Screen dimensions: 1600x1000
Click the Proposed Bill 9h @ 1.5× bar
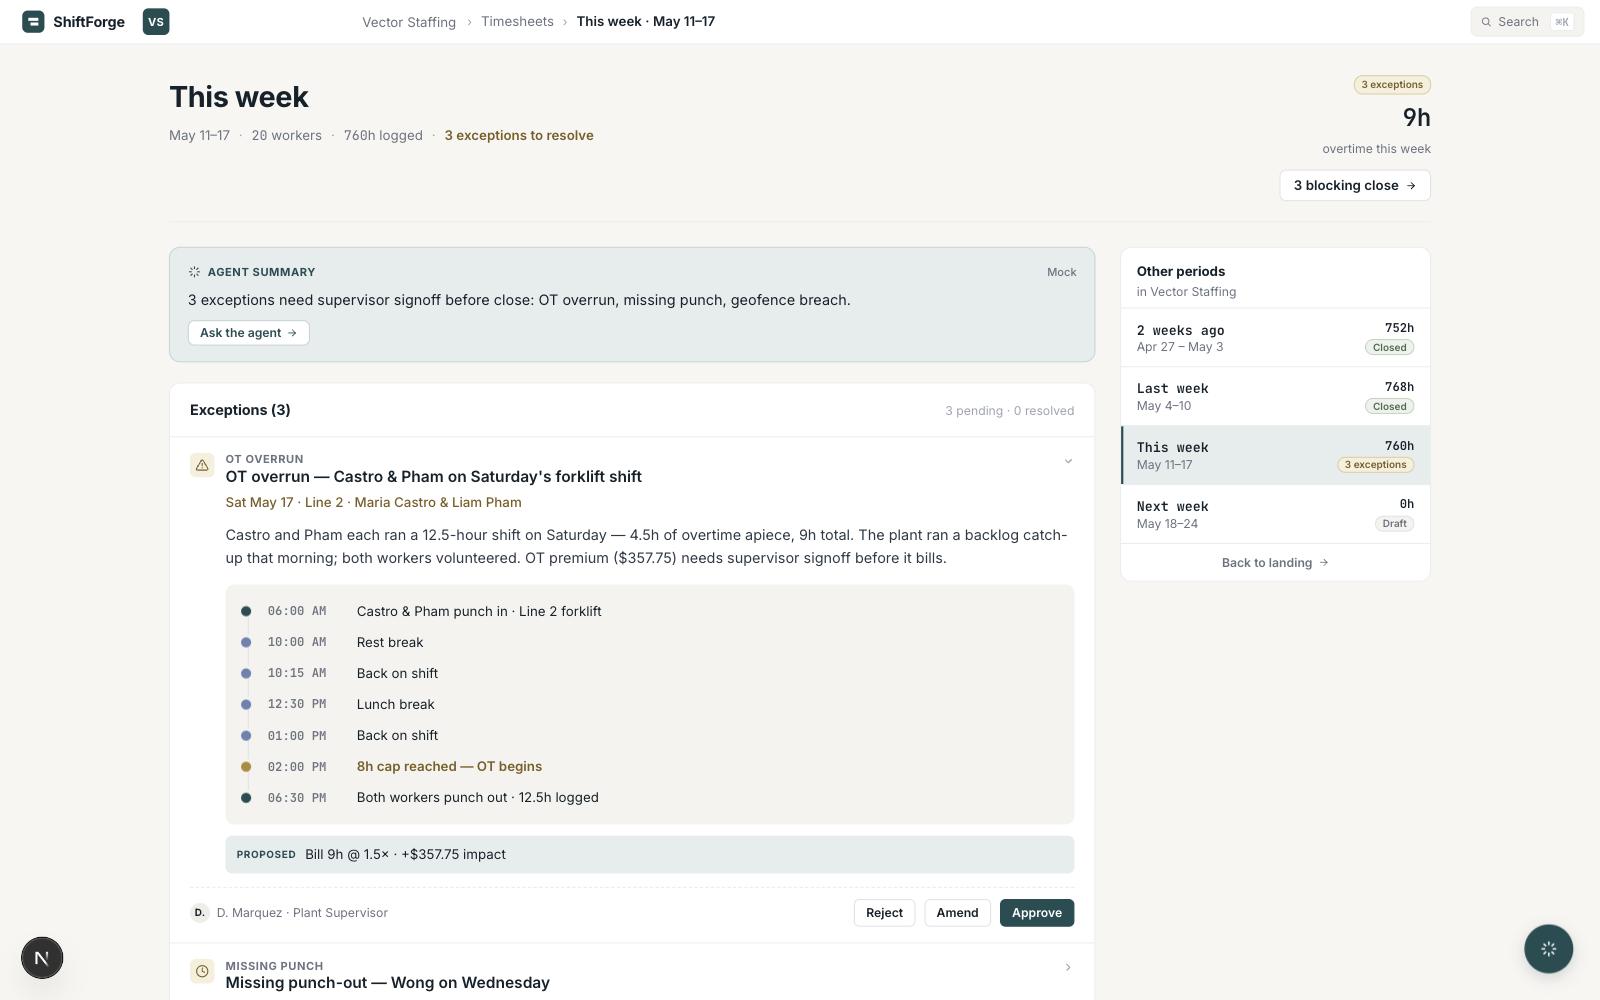(x=650, y=855)
